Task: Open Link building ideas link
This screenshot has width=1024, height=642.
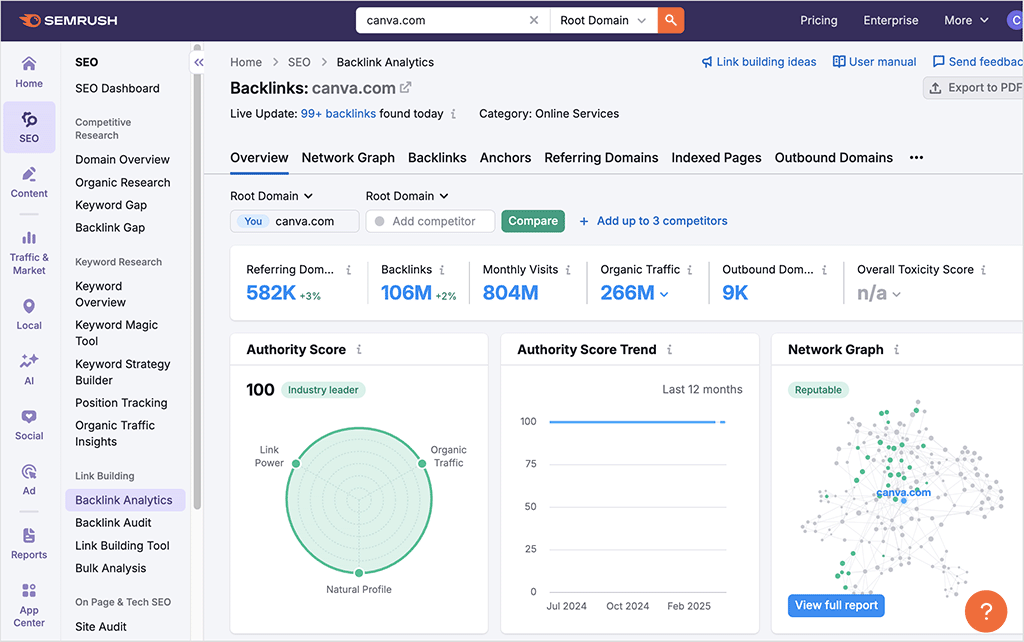Action: click(759, 61)
